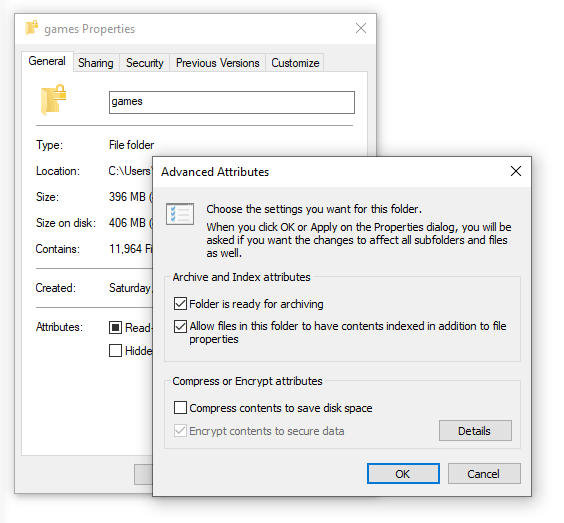Click the Saturday created date value
The height and width of the screenshot is (523, 564).
pyautogui.click(x=130, y=288)
